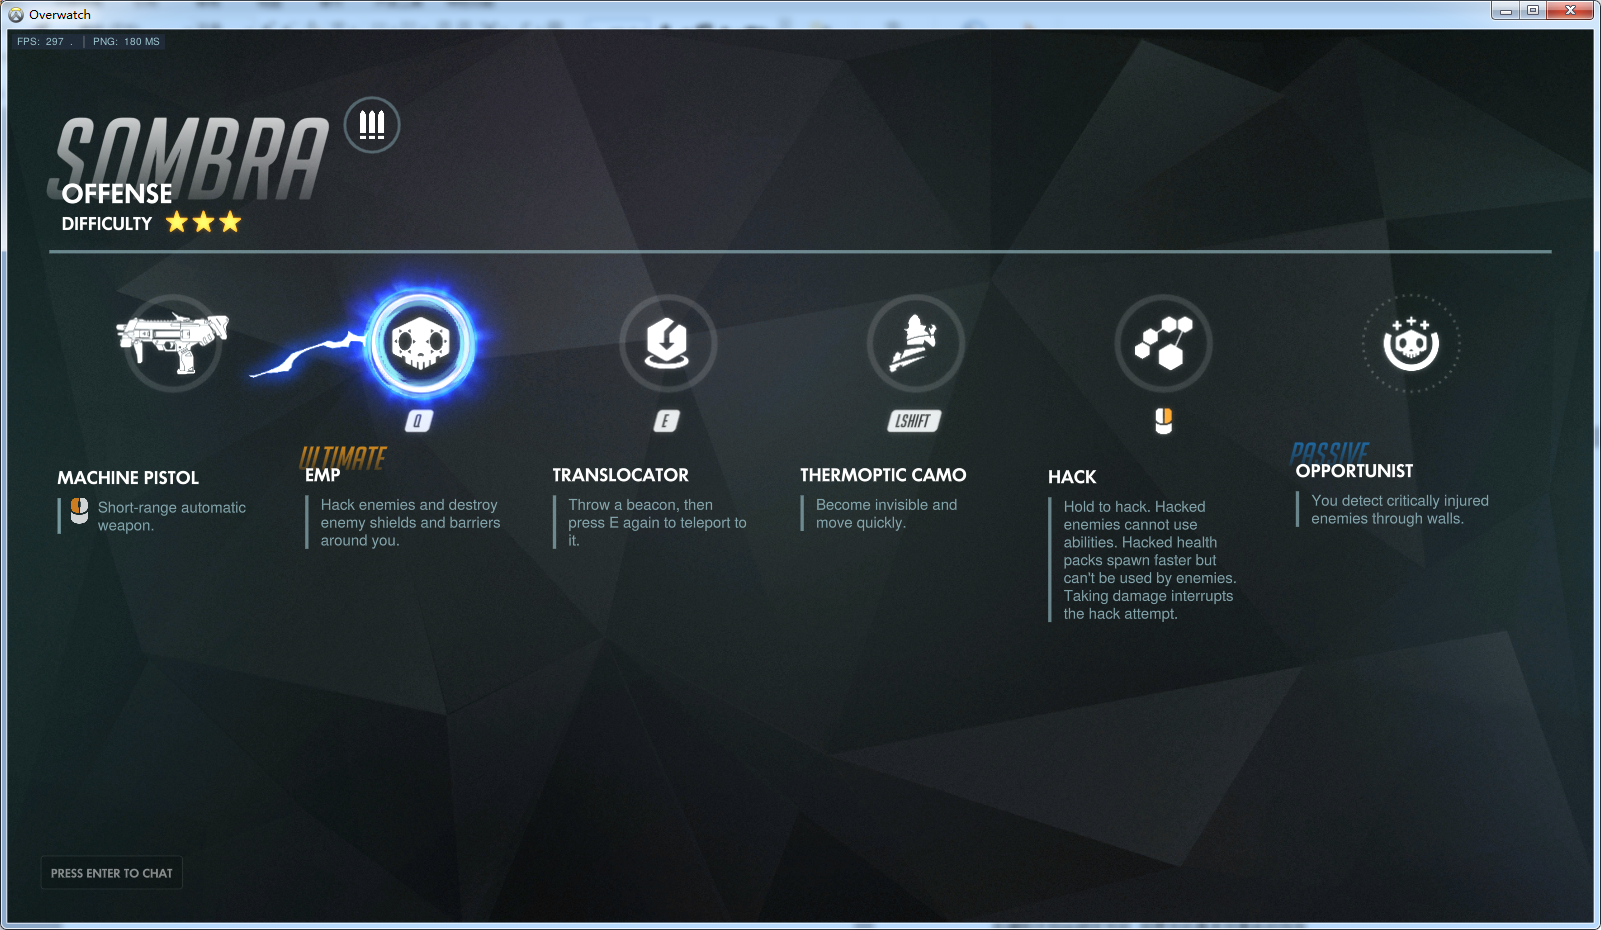Click the PNG: 180 MS latency readout
This screenshot has width=1601, height=930.
point(126,41)
